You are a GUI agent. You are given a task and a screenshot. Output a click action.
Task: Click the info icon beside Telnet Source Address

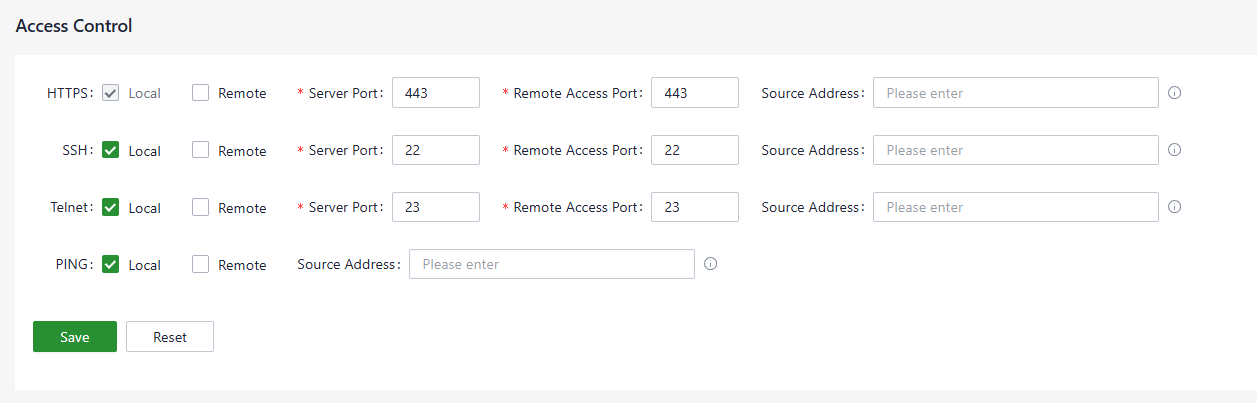pyautogui.click(x=1175, y=207)
